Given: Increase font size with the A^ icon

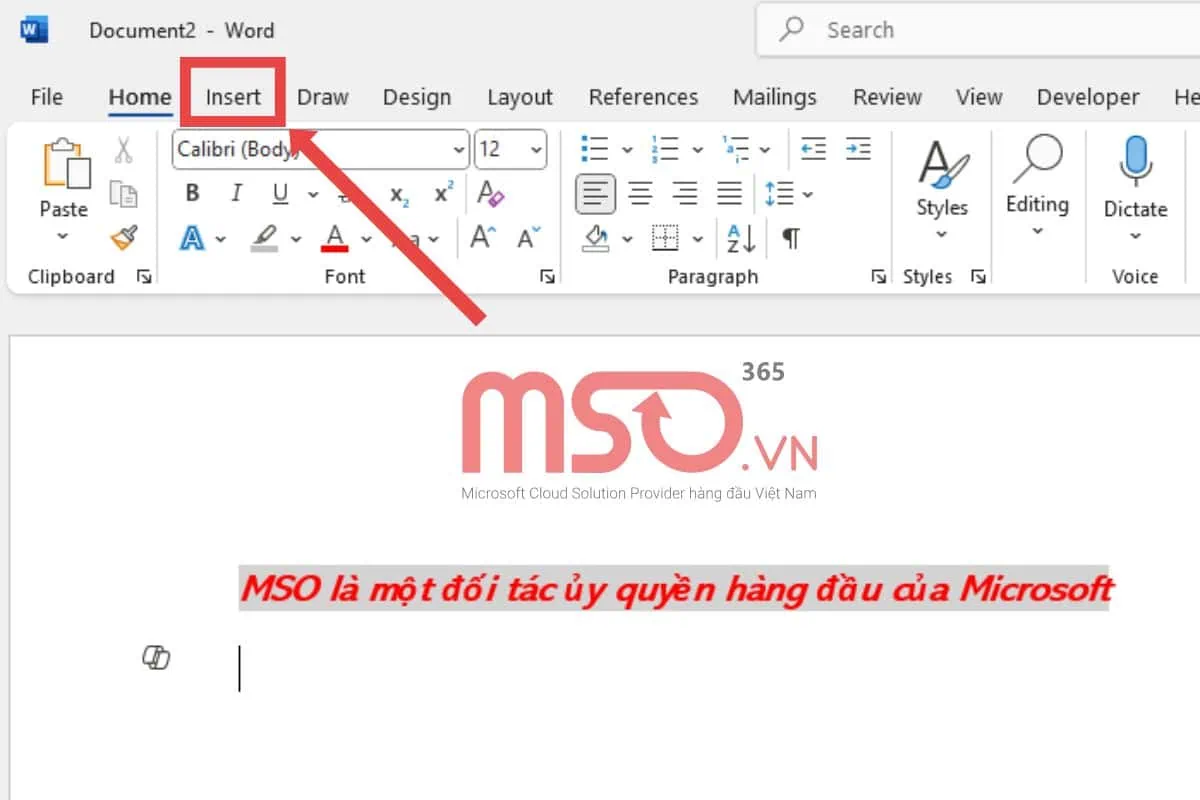Looking at the screenshot, I should 482,238.
